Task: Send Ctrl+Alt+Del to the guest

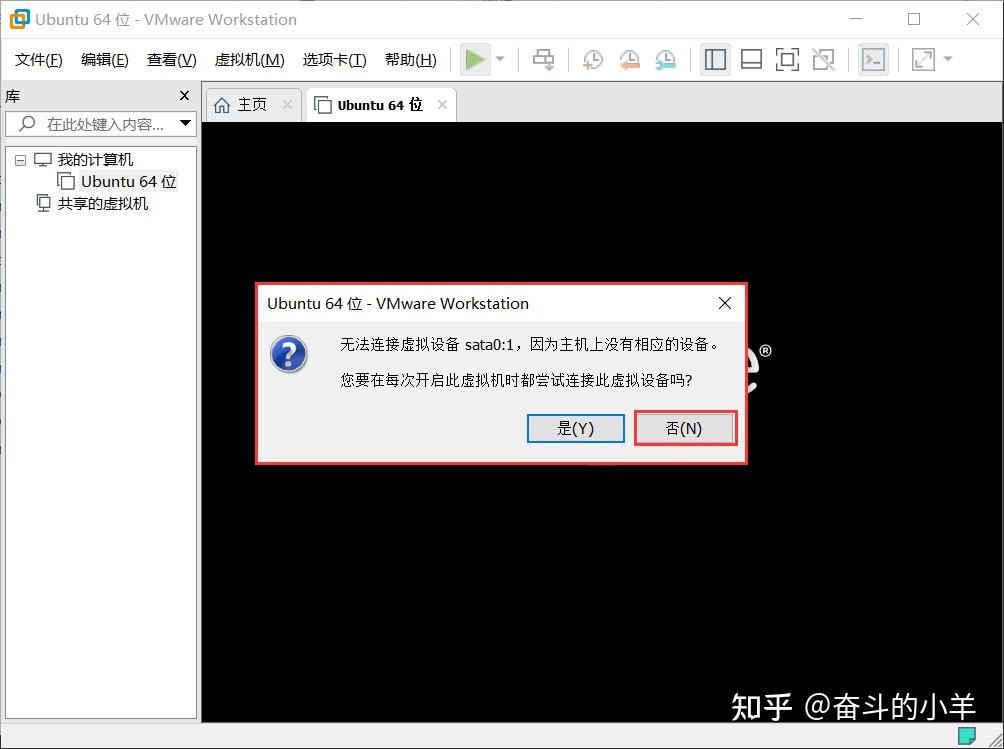Action: (544, 59)
